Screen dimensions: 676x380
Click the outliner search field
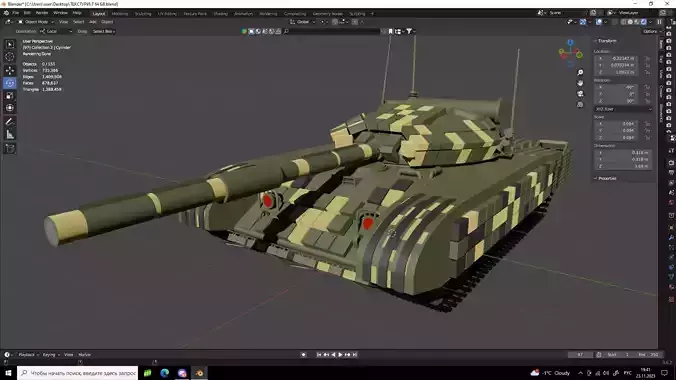coord(332,31)
